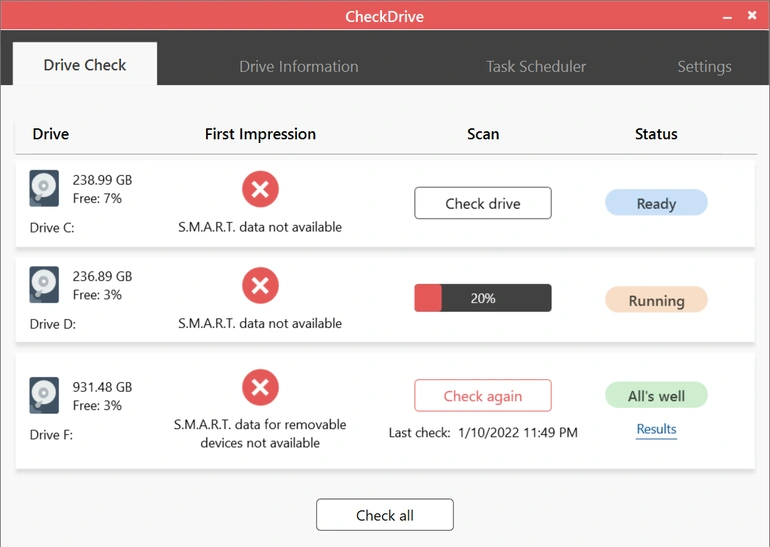Screen dimensions: 770x547
Task: Click the Check all button
Action: (x=385, y=515)
